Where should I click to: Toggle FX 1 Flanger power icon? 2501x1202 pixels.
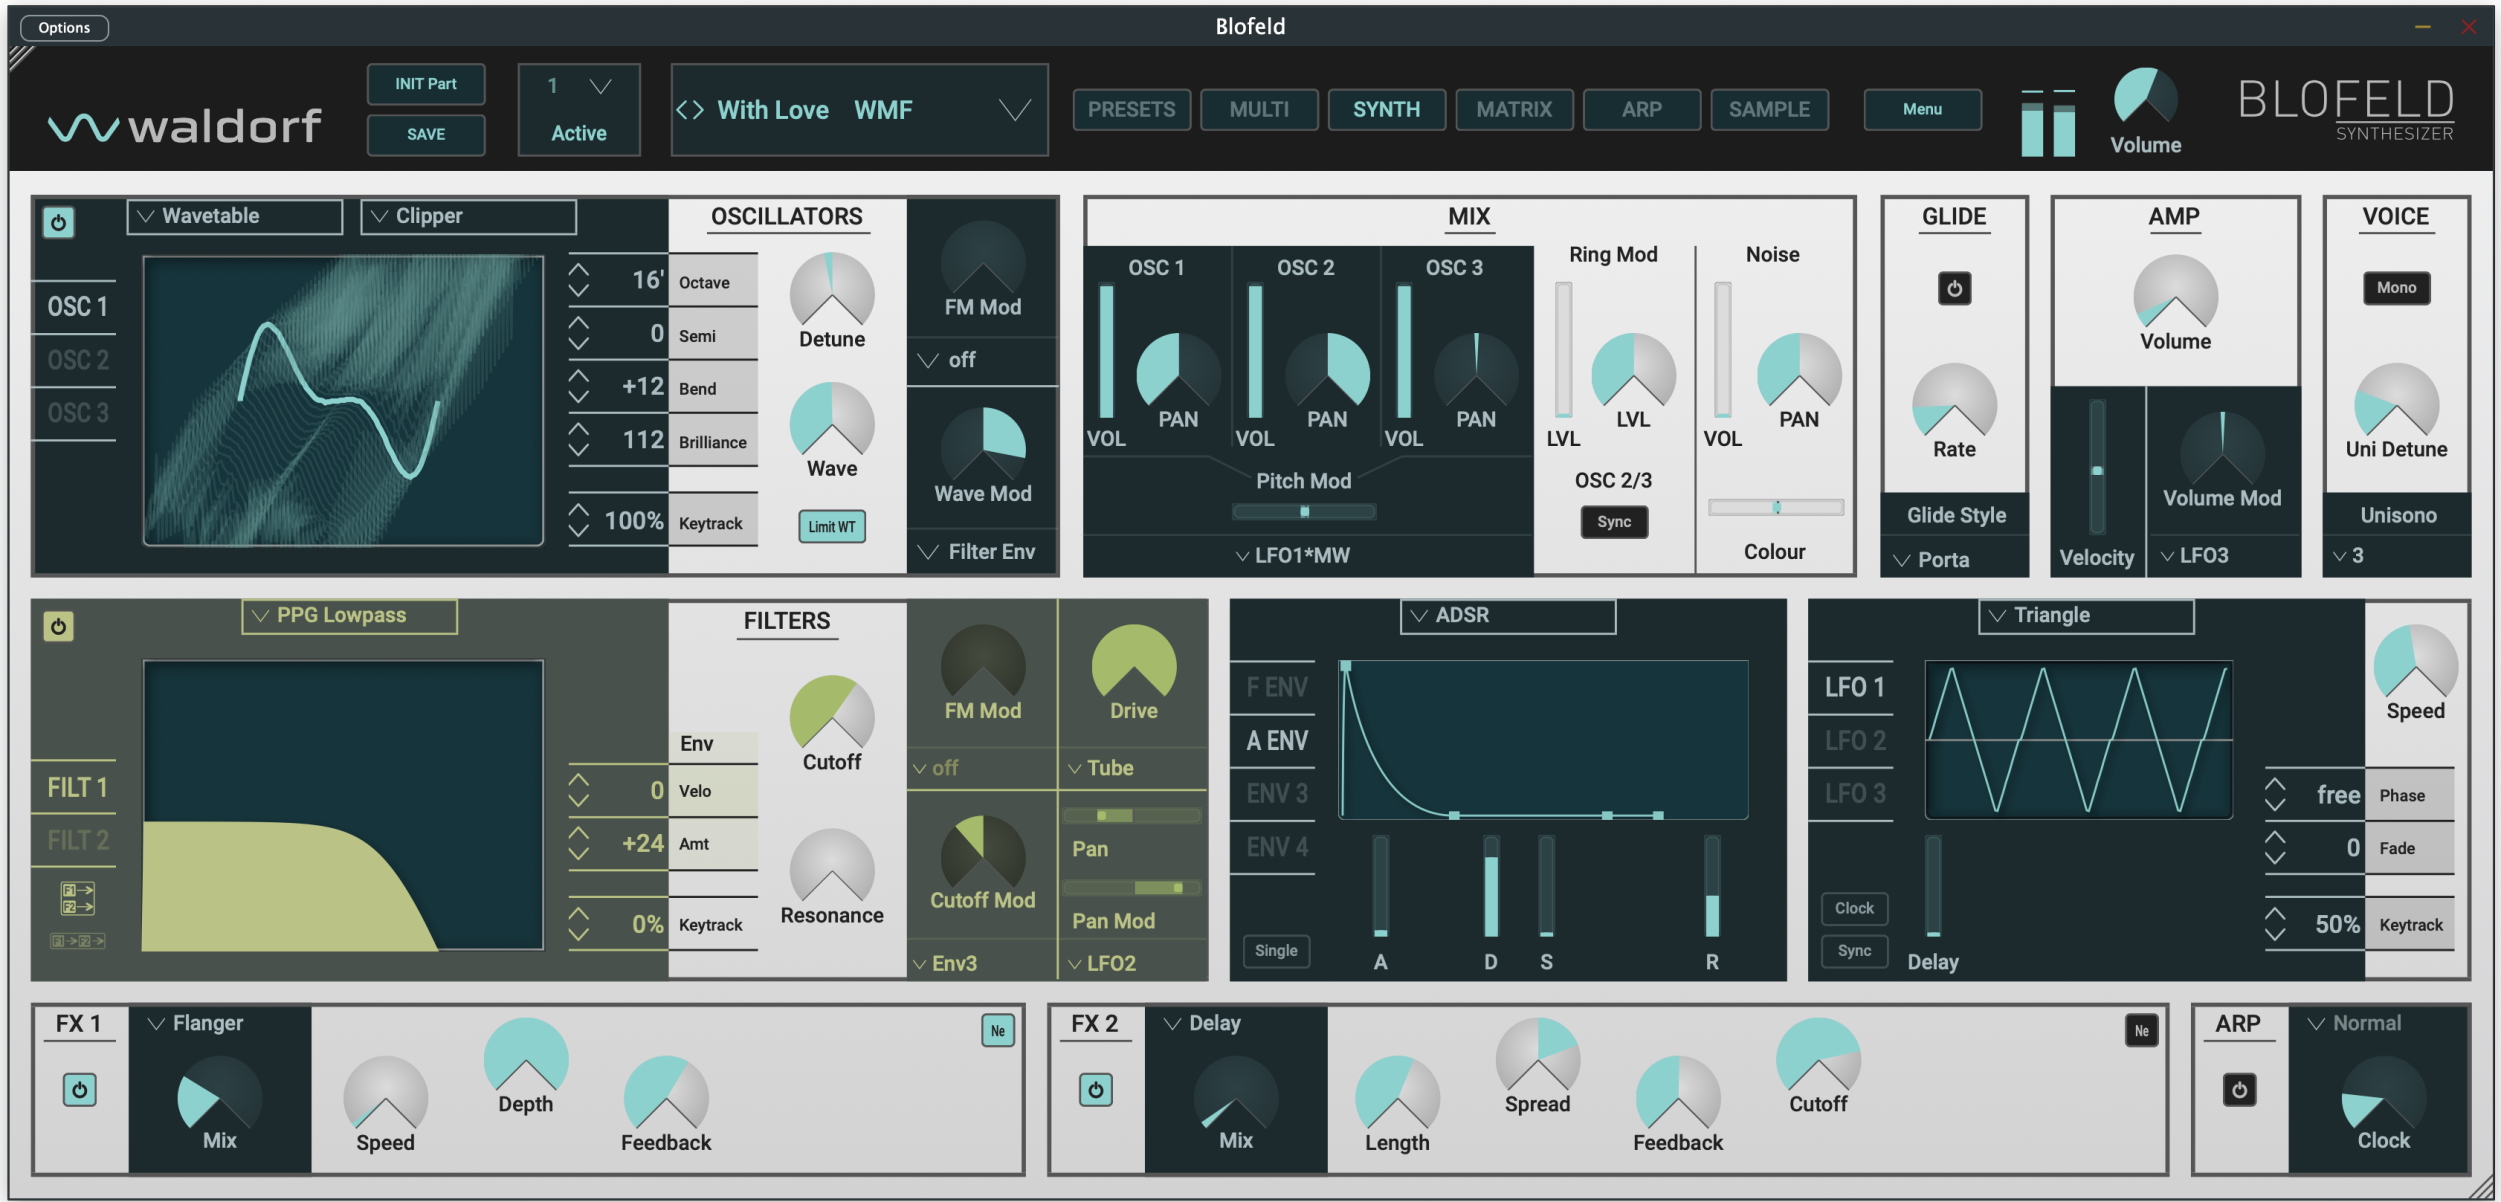point(79,1090)
